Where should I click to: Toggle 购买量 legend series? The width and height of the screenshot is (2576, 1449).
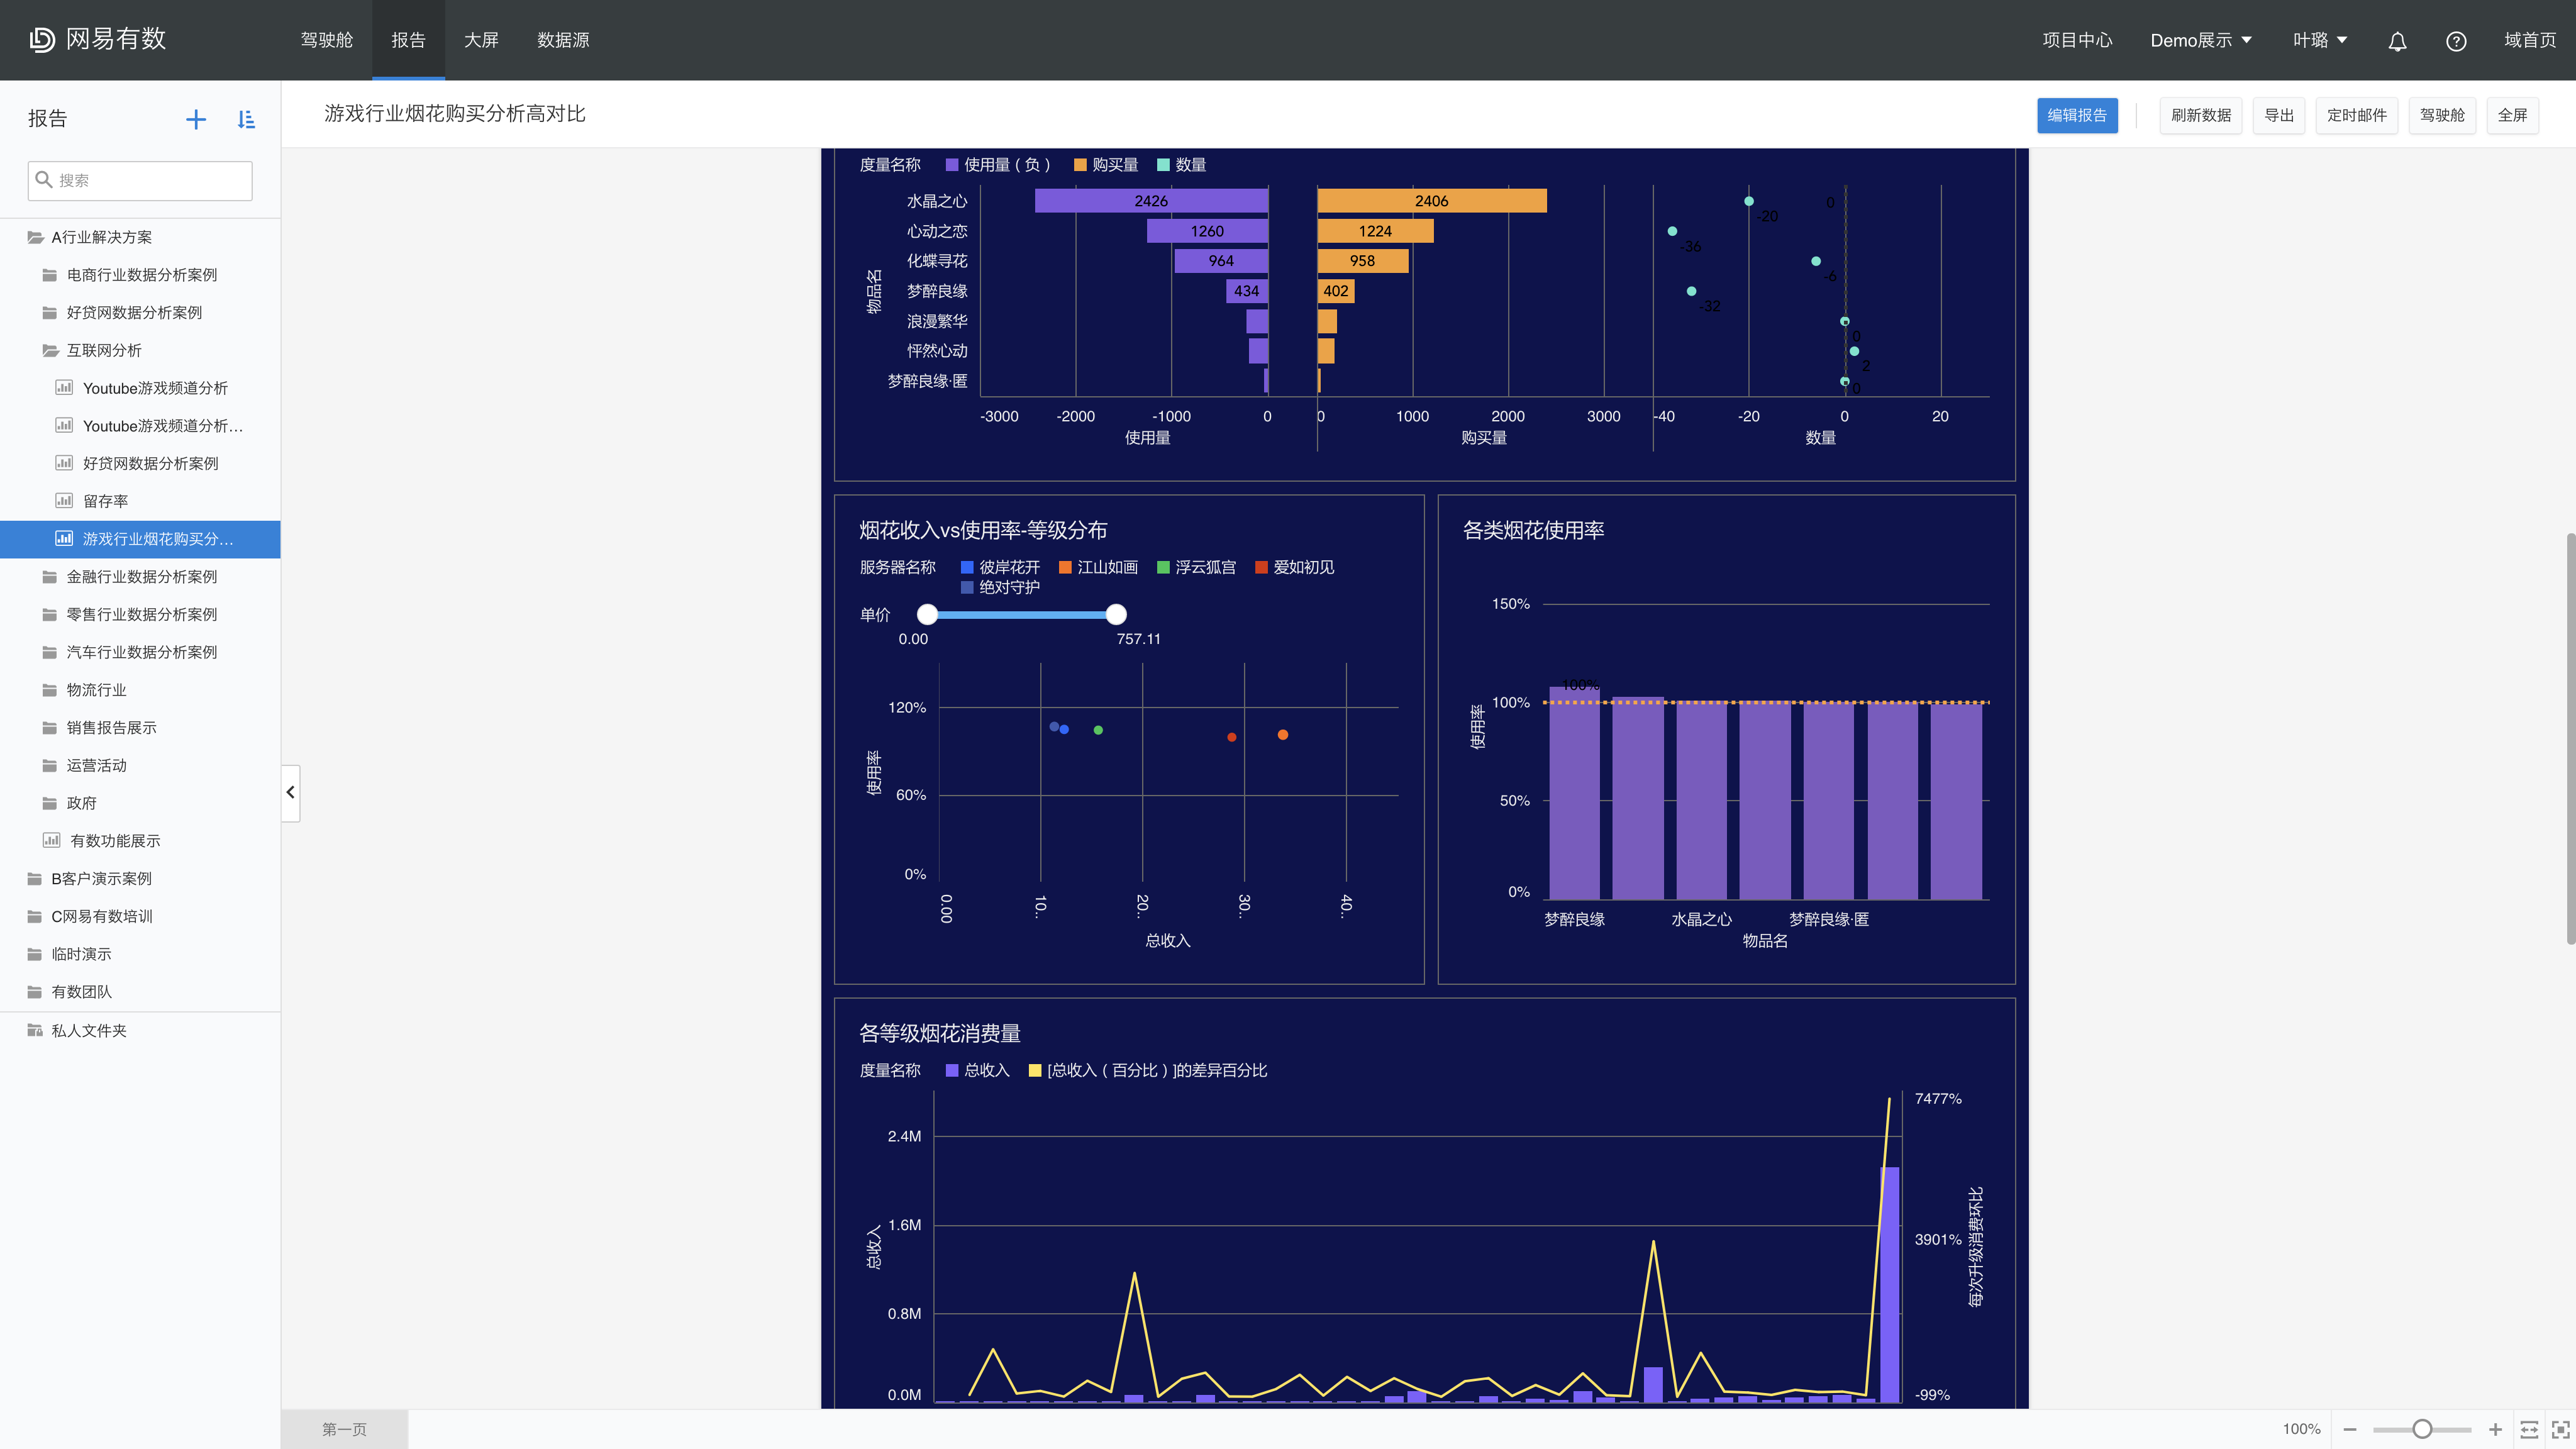click(1106, 165)
